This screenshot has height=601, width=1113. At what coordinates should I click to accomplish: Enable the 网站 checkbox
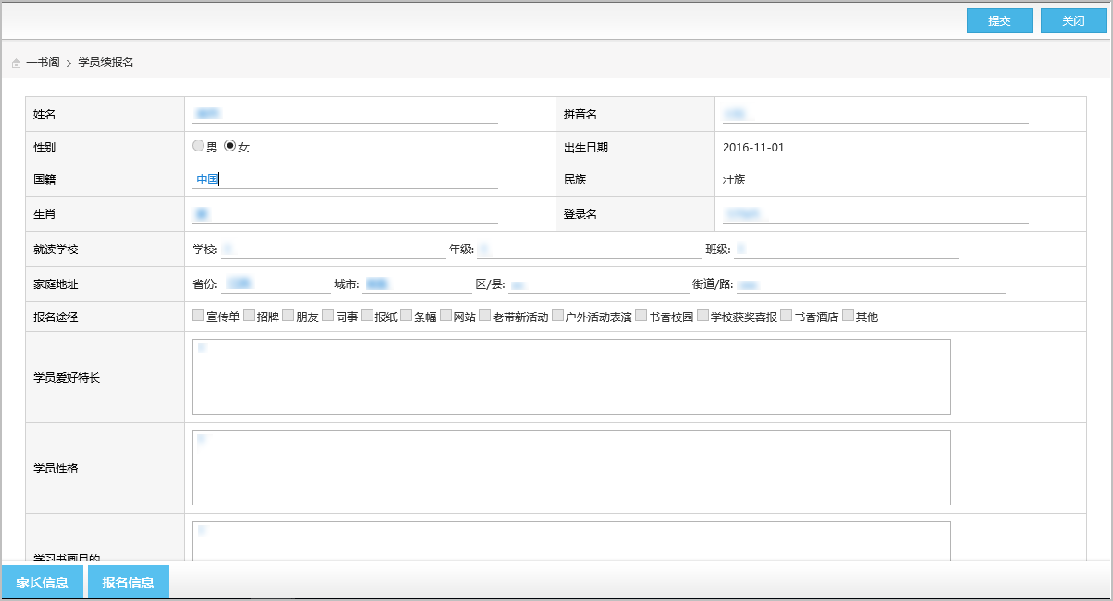(x=446, y=316)
